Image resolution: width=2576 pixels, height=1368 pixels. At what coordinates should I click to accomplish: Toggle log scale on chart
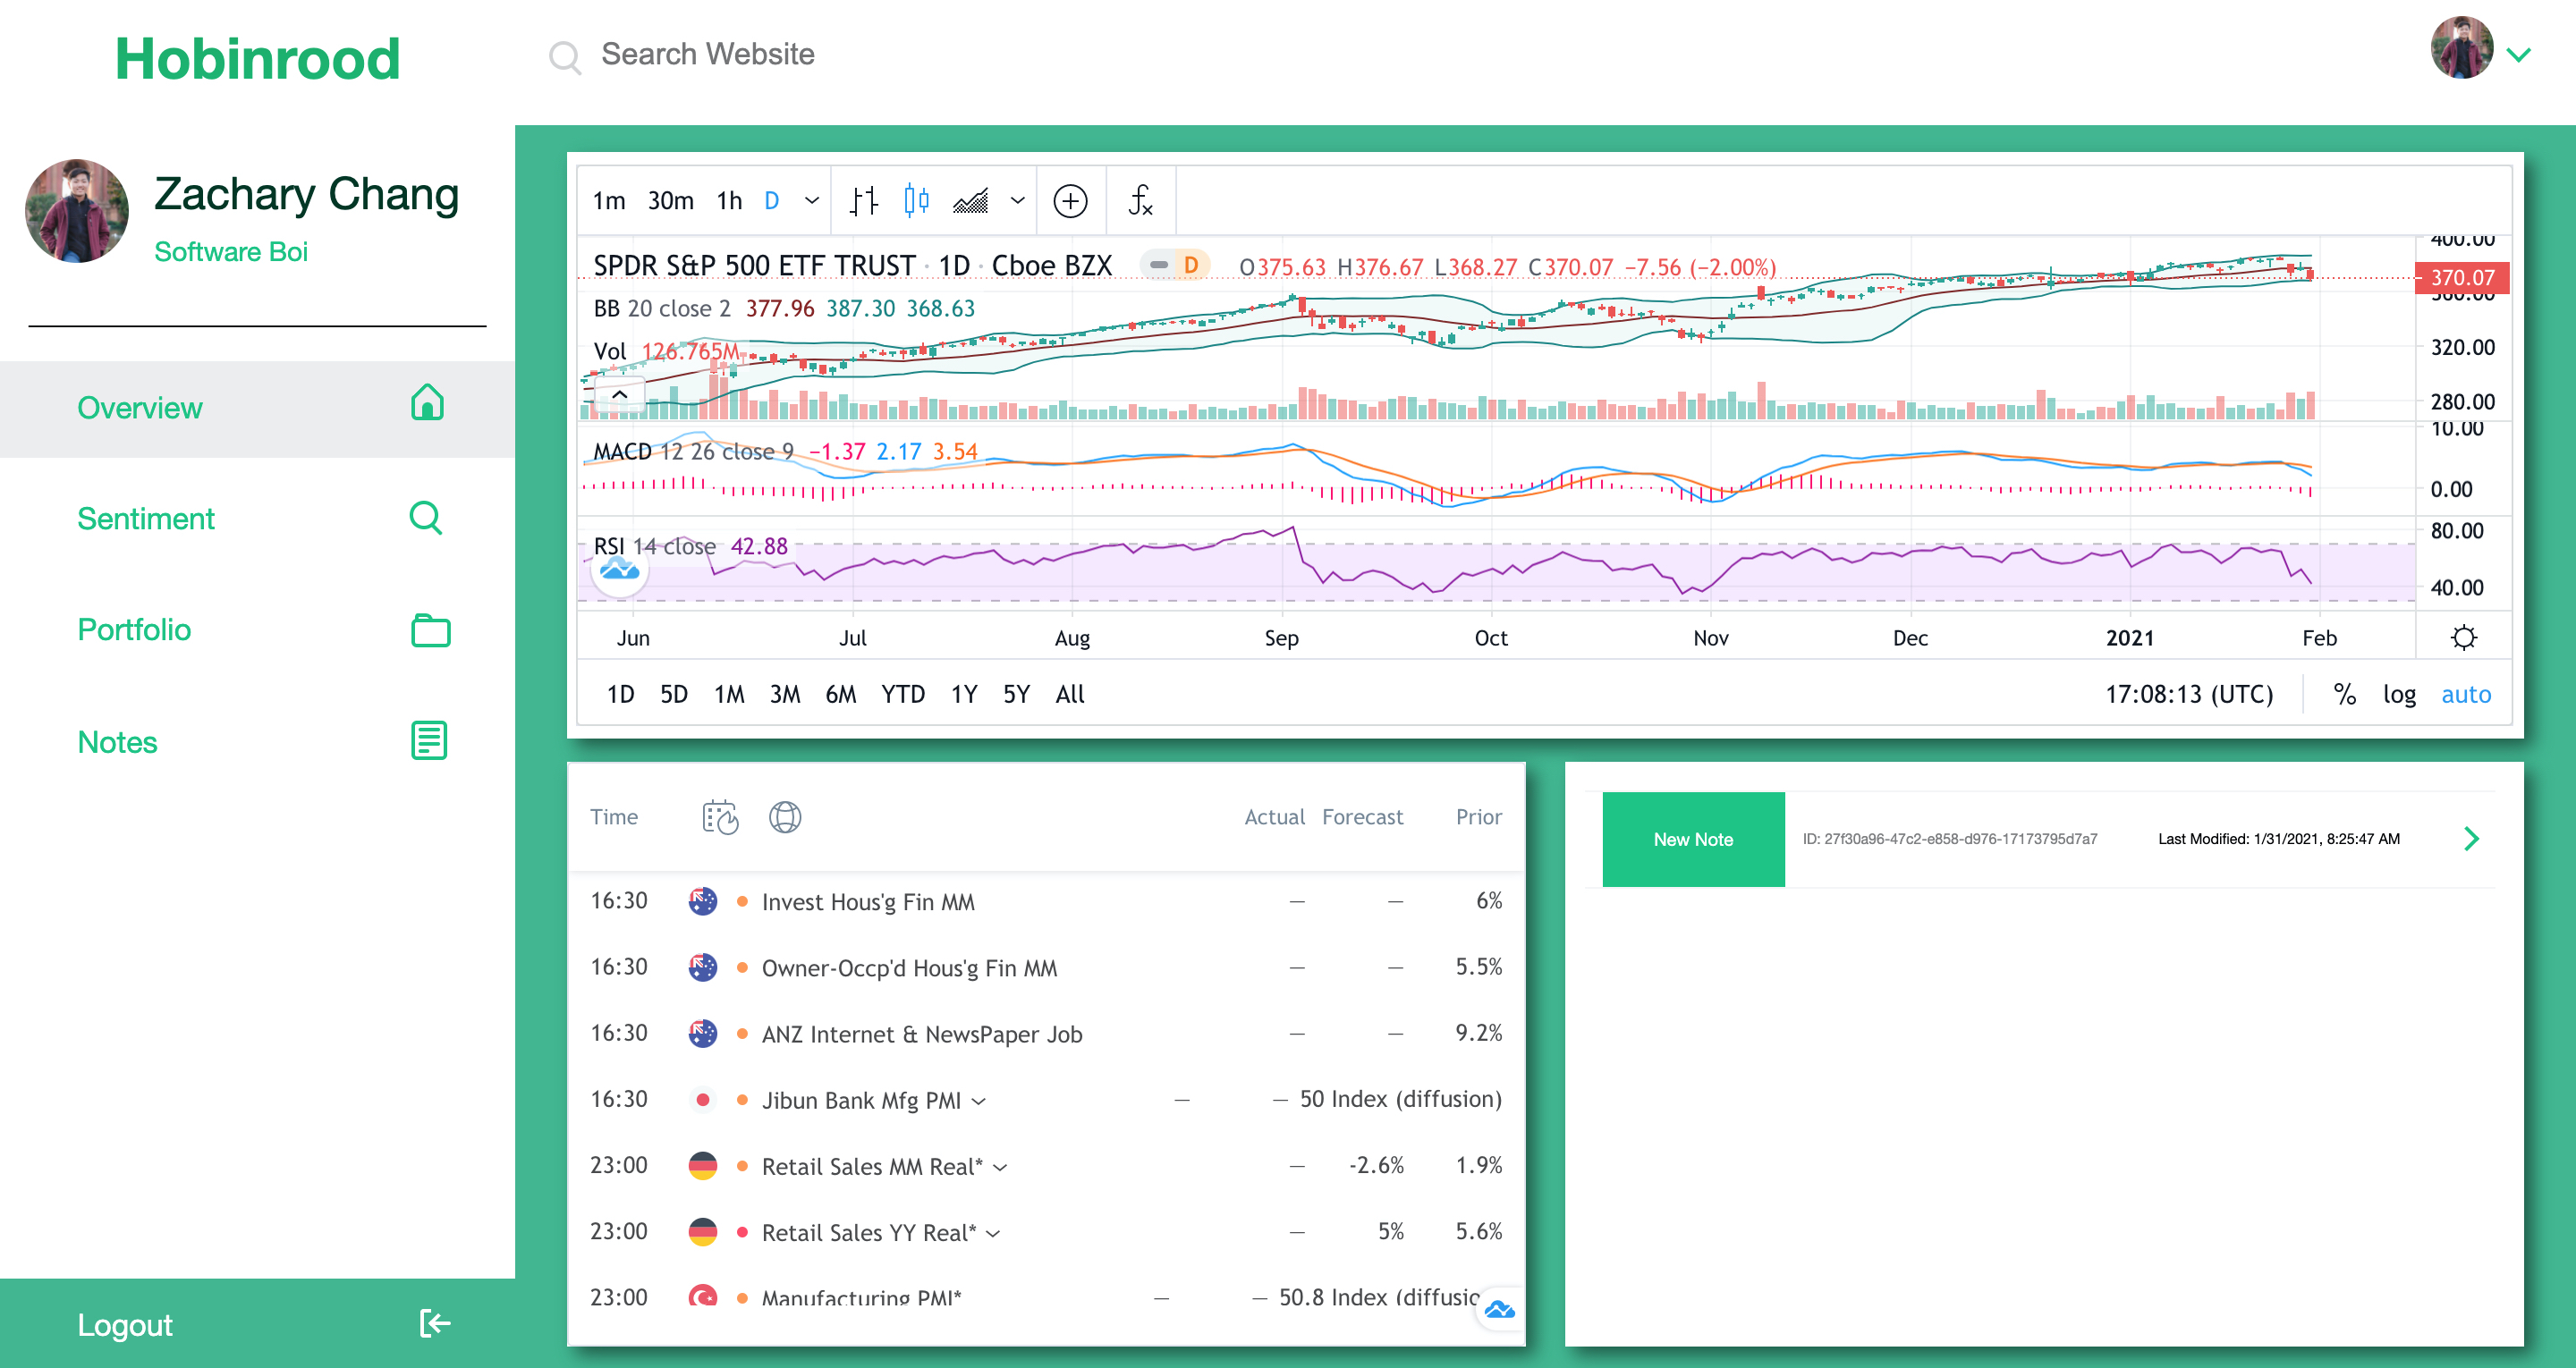(2398, 694)
